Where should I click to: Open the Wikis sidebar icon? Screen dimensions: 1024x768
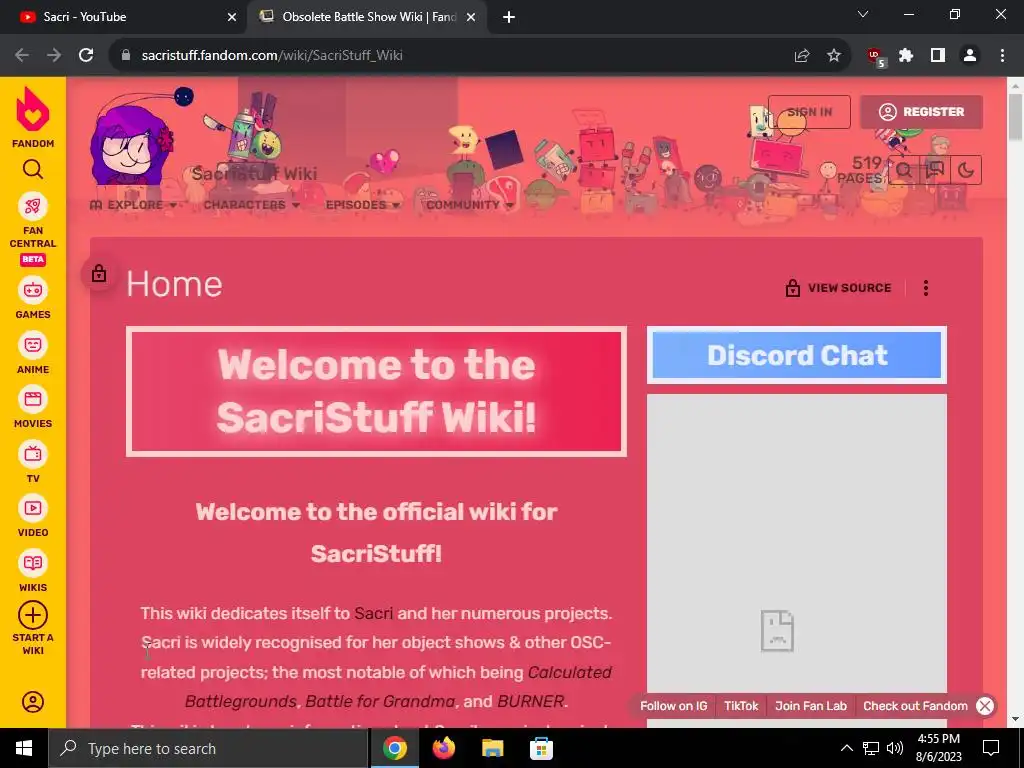33,563
